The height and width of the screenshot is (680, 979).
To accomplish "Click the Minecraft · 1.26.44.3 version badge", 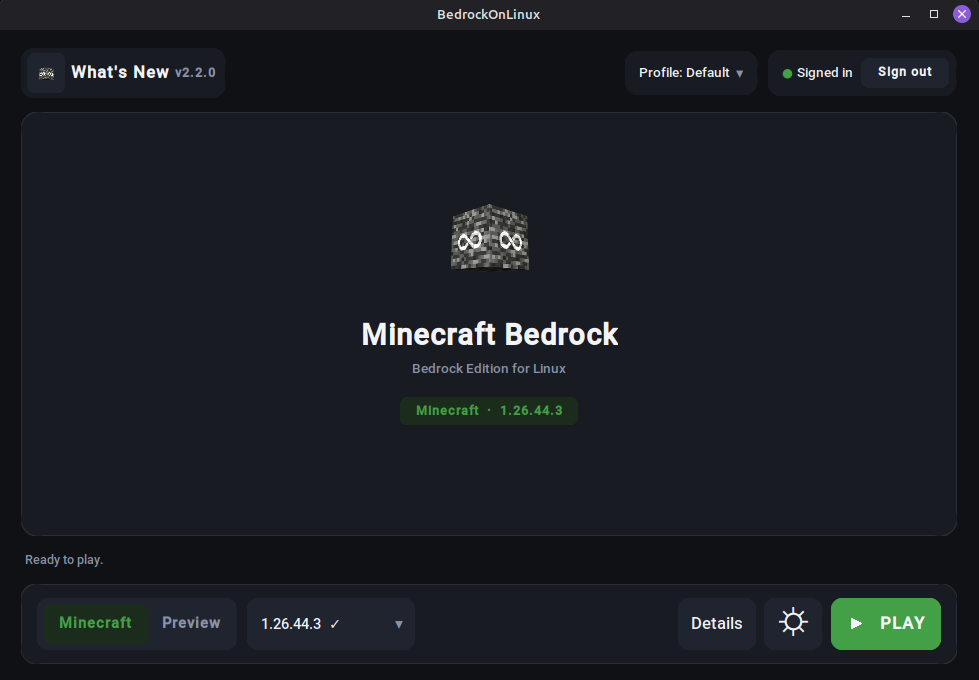I will point(489,411).
